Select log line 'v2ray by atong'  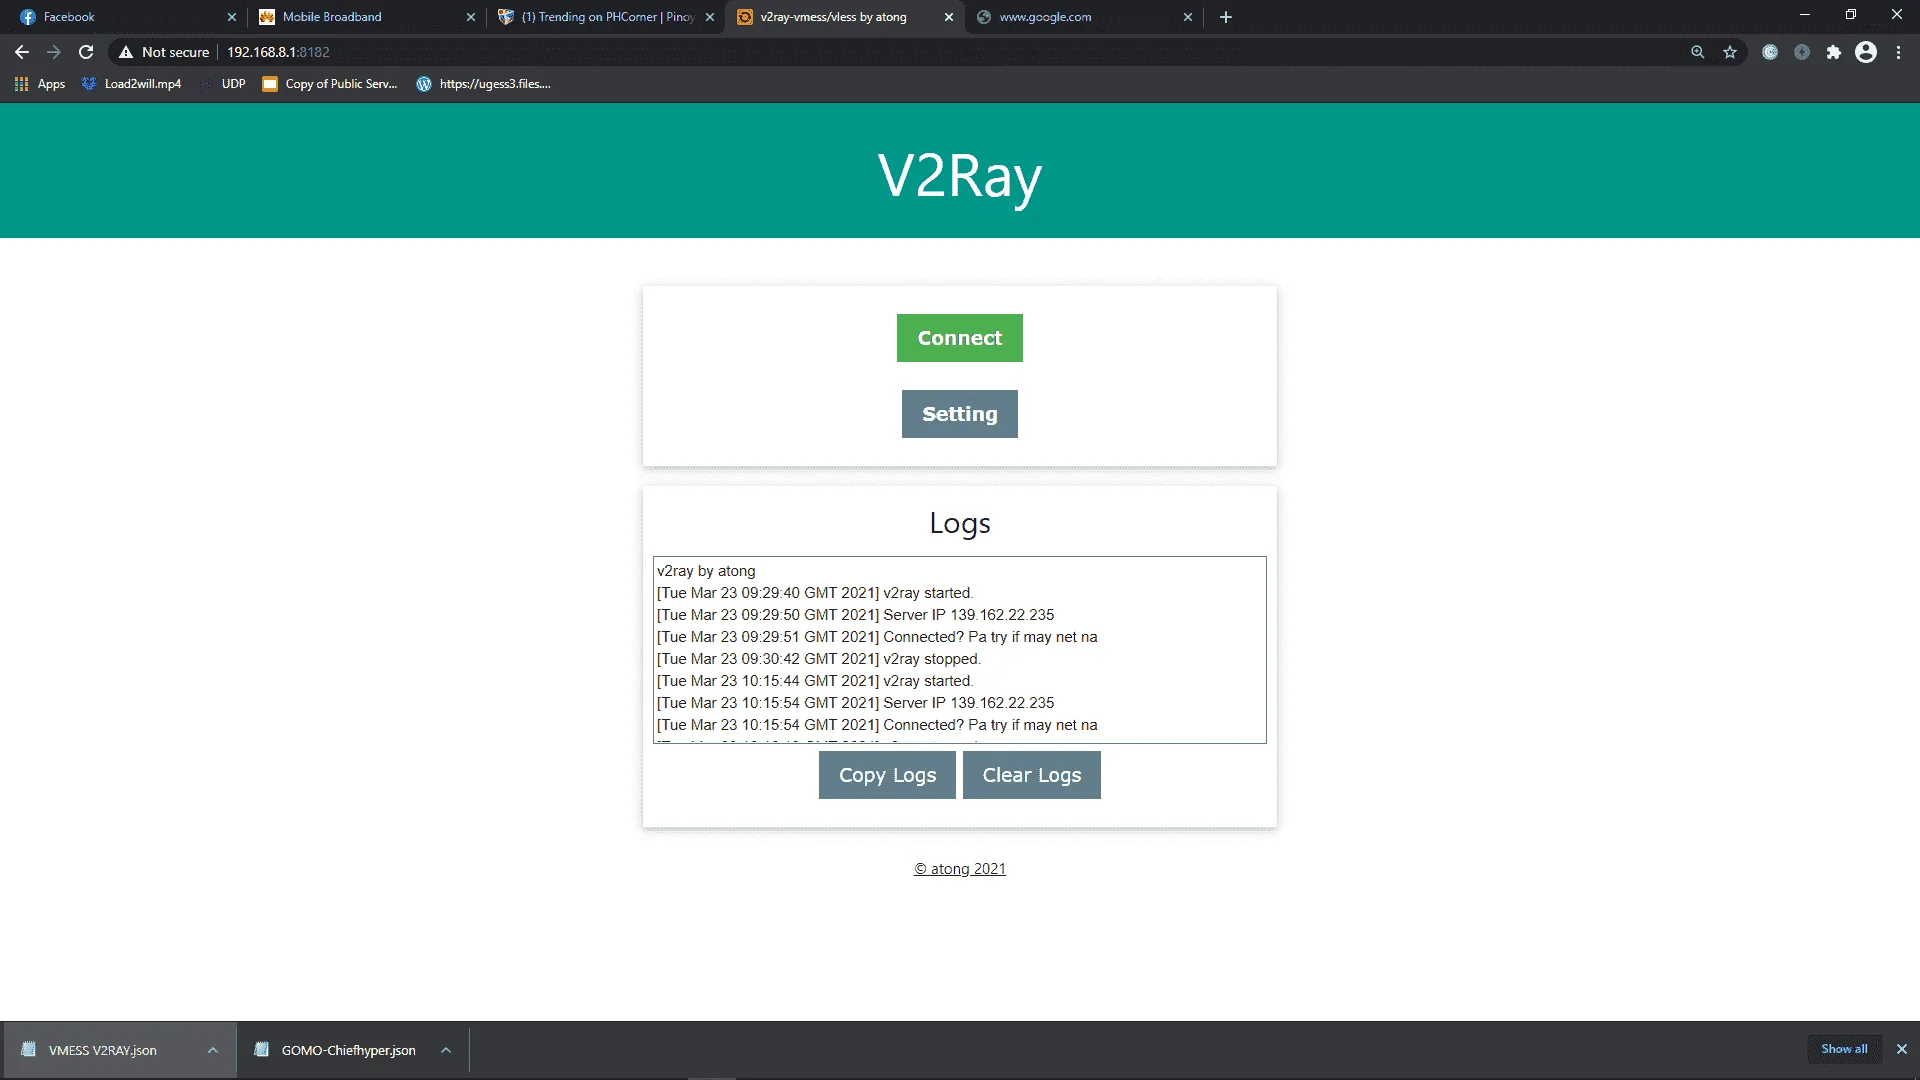(706, 571)
